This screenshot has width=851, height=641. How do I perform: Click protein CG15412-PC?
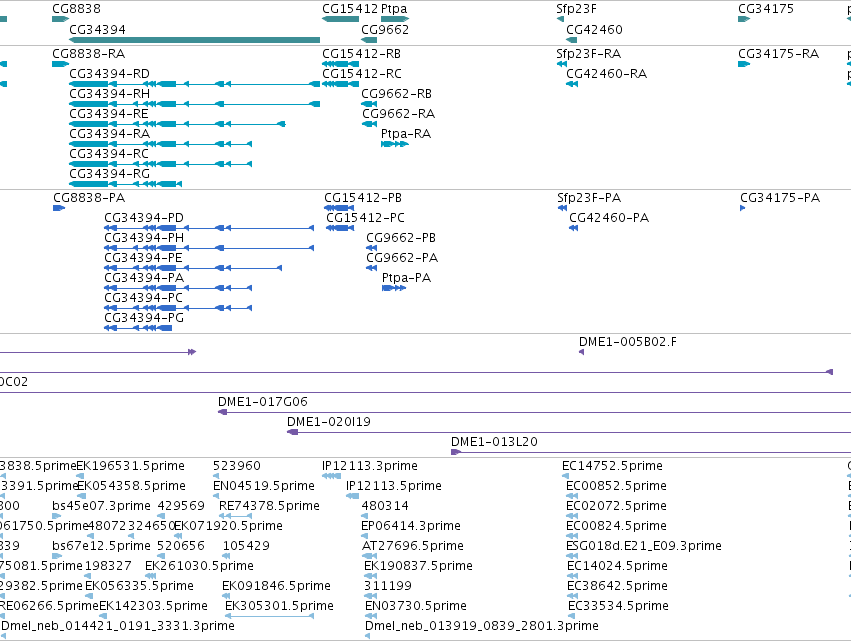[x=365, y=218]
